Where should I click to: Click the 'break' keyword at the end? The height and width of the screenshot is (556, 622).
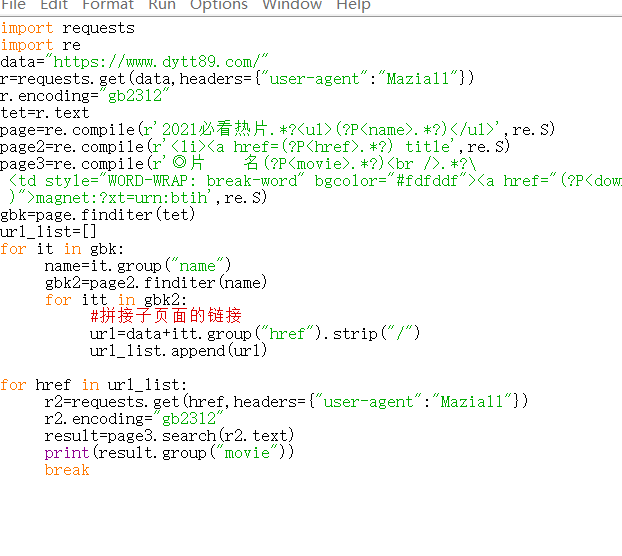click(67, 470)
